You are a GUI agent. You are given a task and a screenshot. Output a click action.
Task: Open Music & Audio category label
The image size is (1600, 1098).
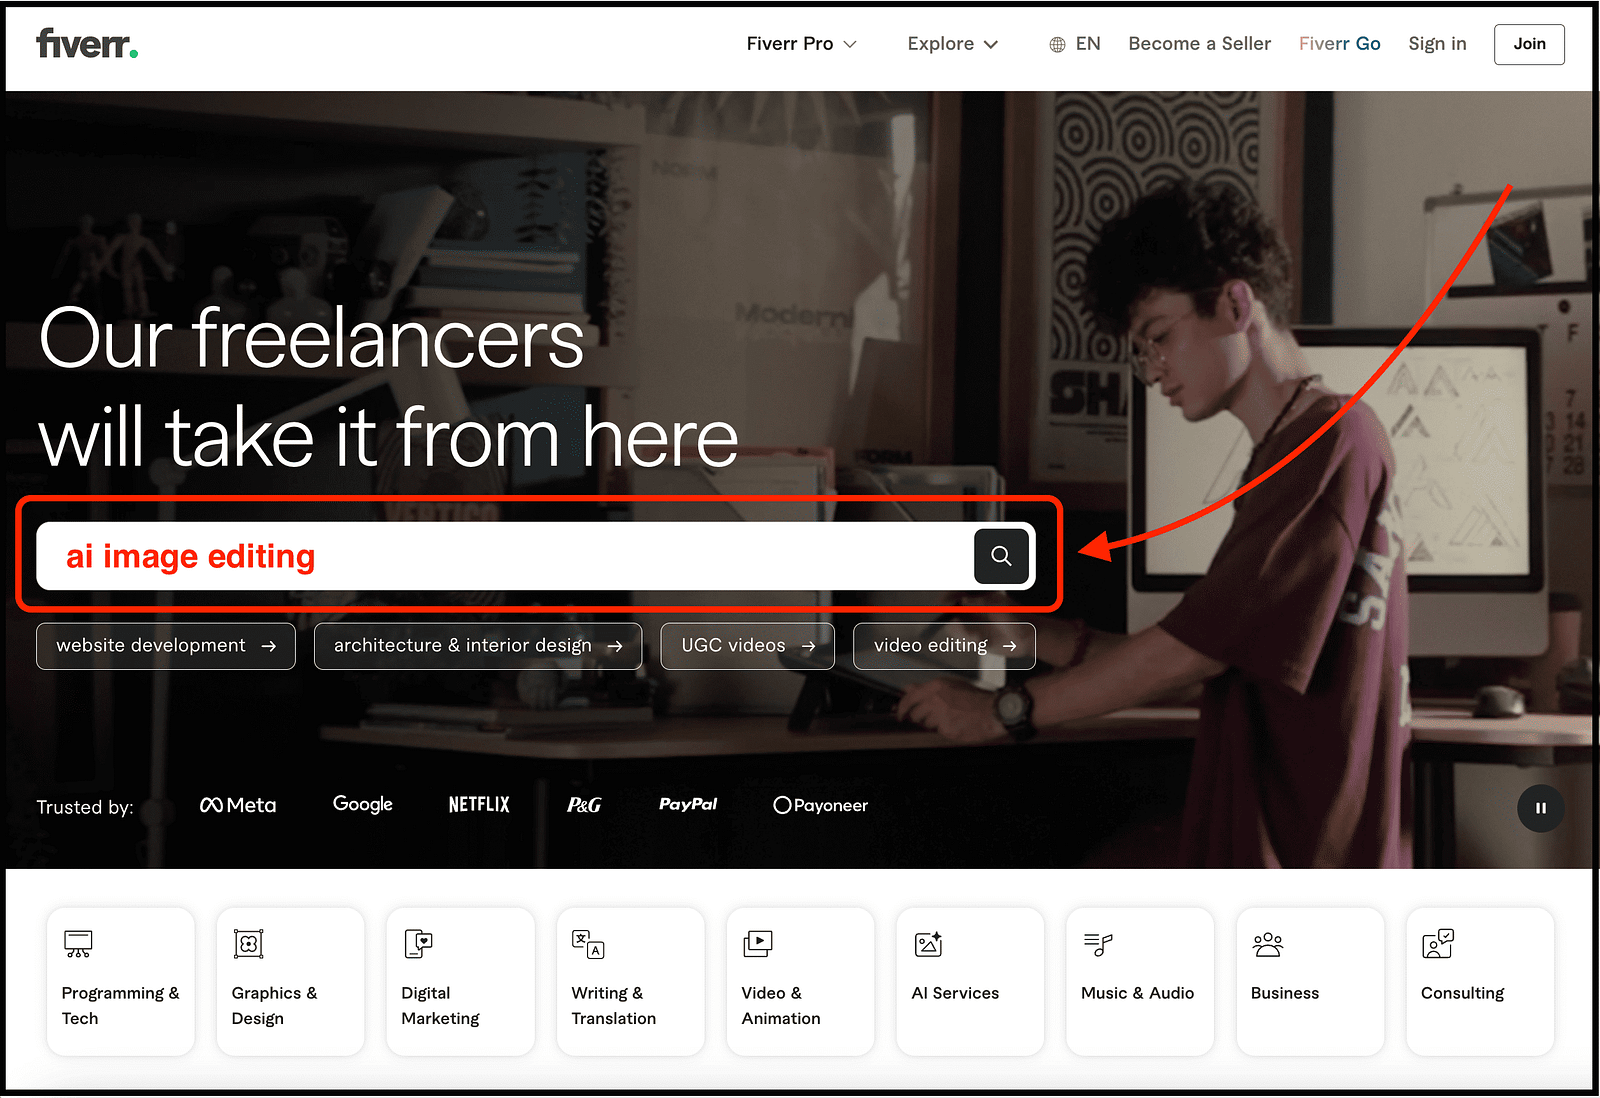tap(1137, 993)
